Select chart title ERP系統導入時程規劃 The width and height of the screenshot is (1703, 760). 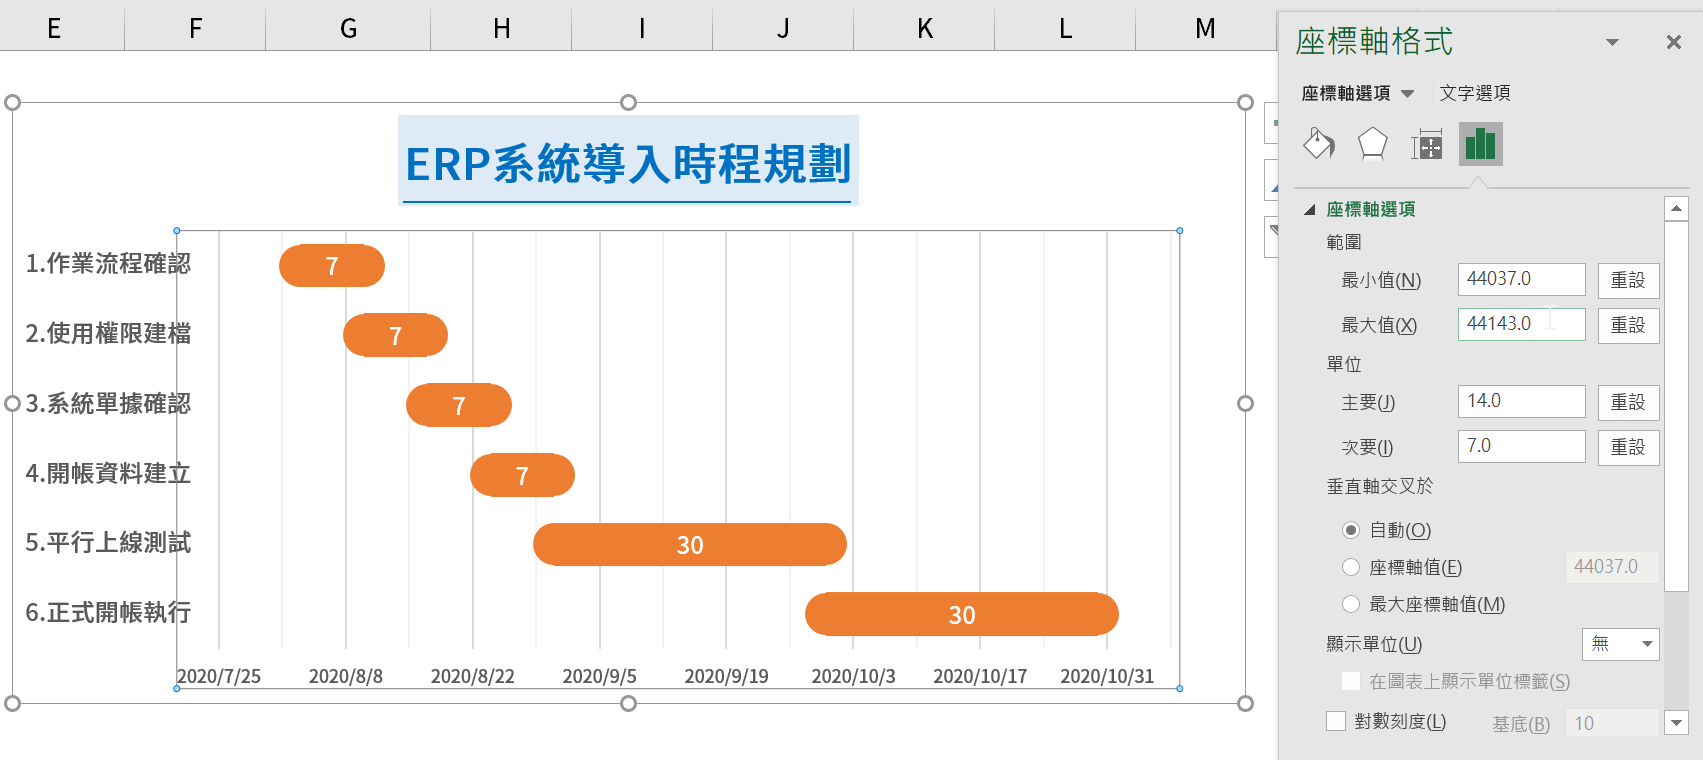[628, 163]
